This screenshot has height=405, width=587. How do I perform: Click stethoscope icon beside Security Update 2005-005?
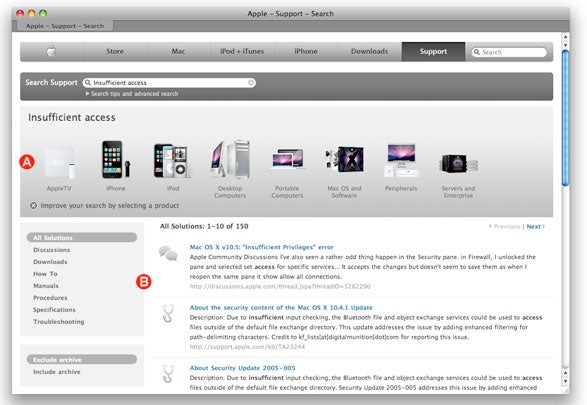coord(168,374)
